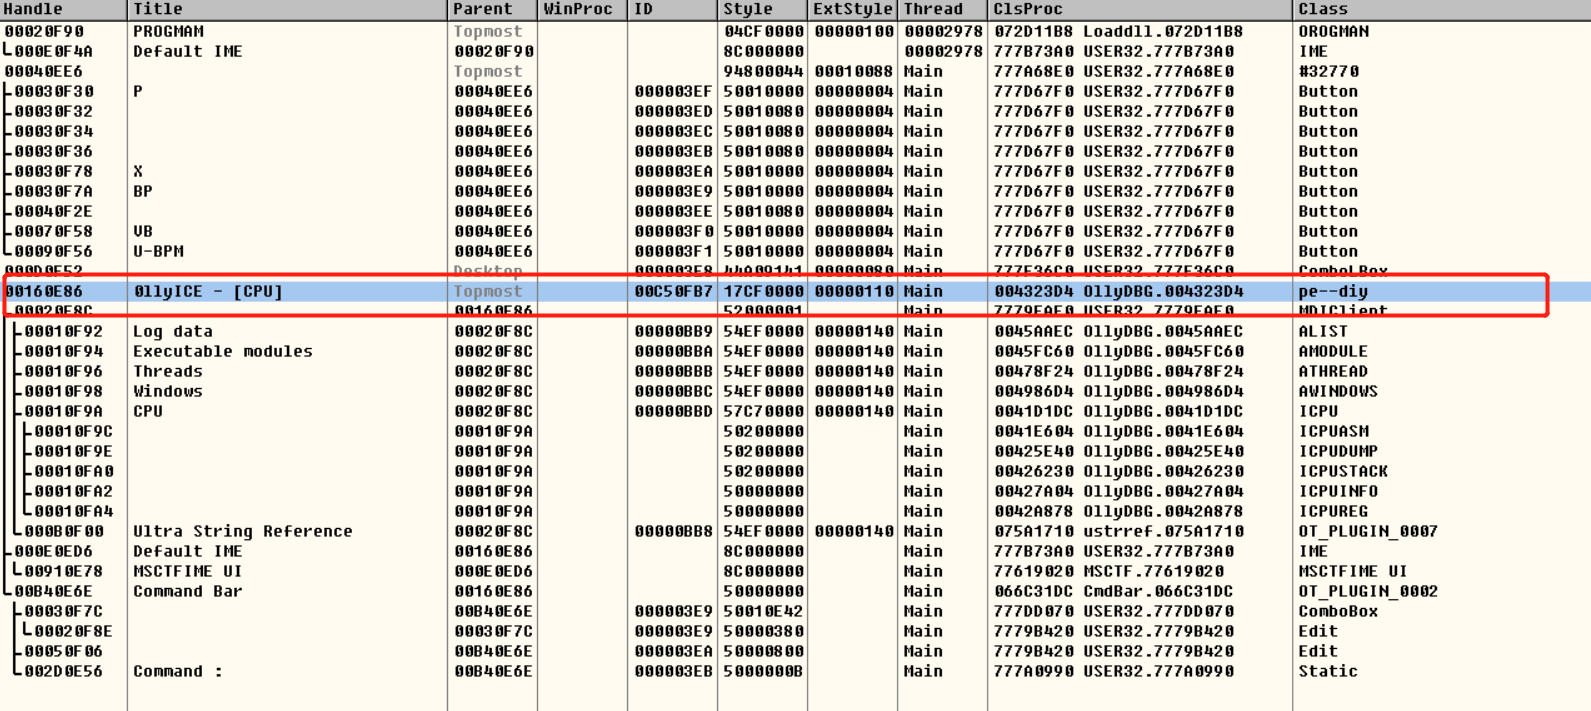Viewport: 1591px width, 711px height.
Task: Click the ClsProc column header
Action: pos(1140,9)
